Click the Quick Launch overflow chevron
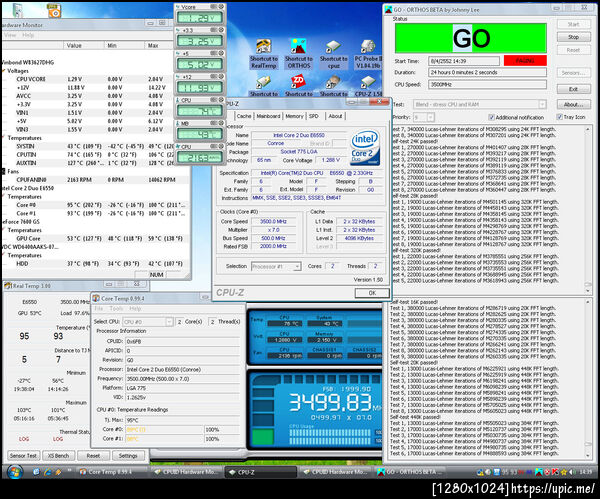Viewport: 600px width, 499px height. click(x=69, y=471)
